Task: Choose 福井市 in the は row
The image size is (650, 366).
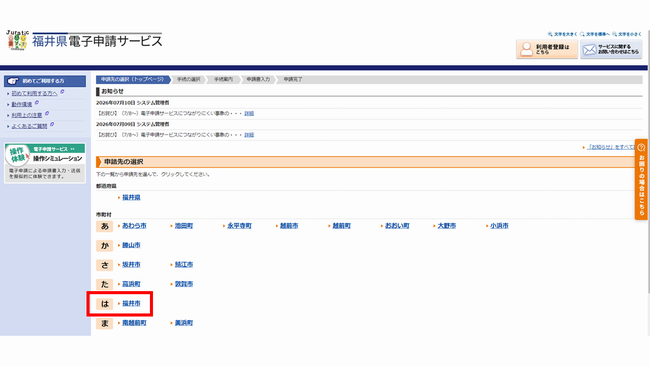Action: (x=131, y=303)
